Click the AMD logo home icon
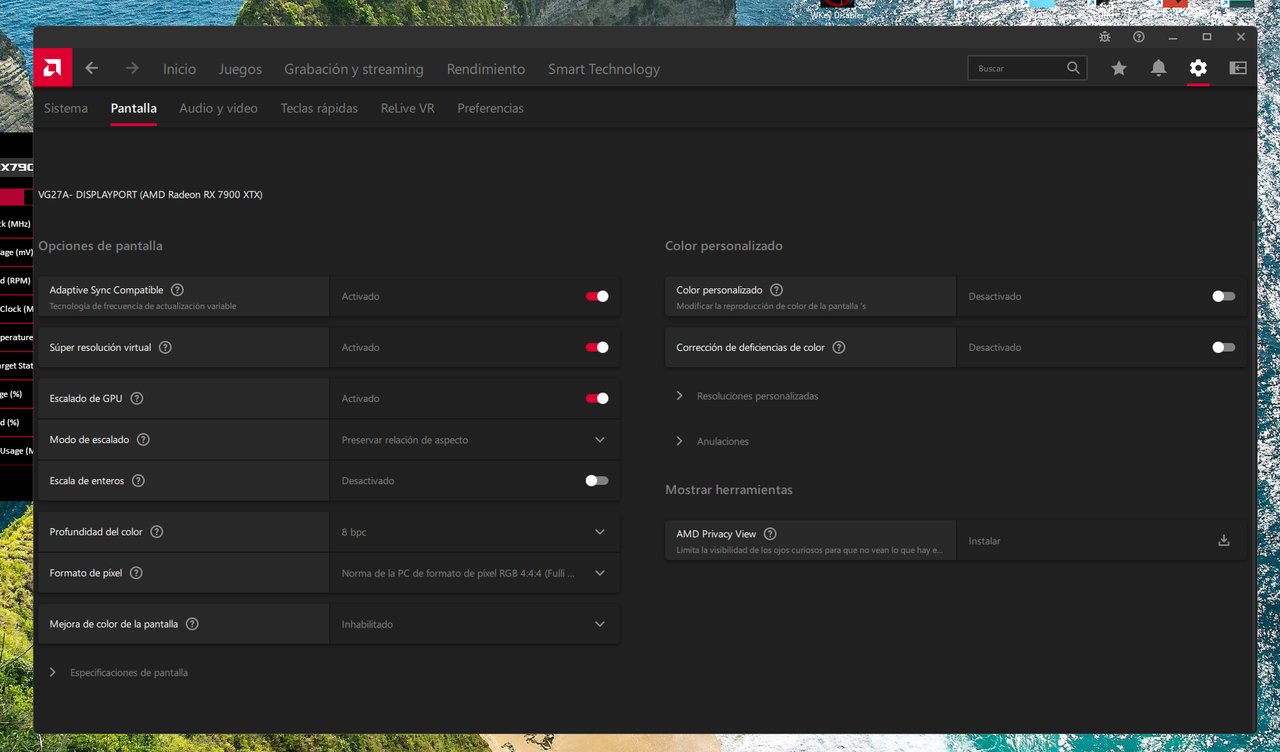 [52, 68]
